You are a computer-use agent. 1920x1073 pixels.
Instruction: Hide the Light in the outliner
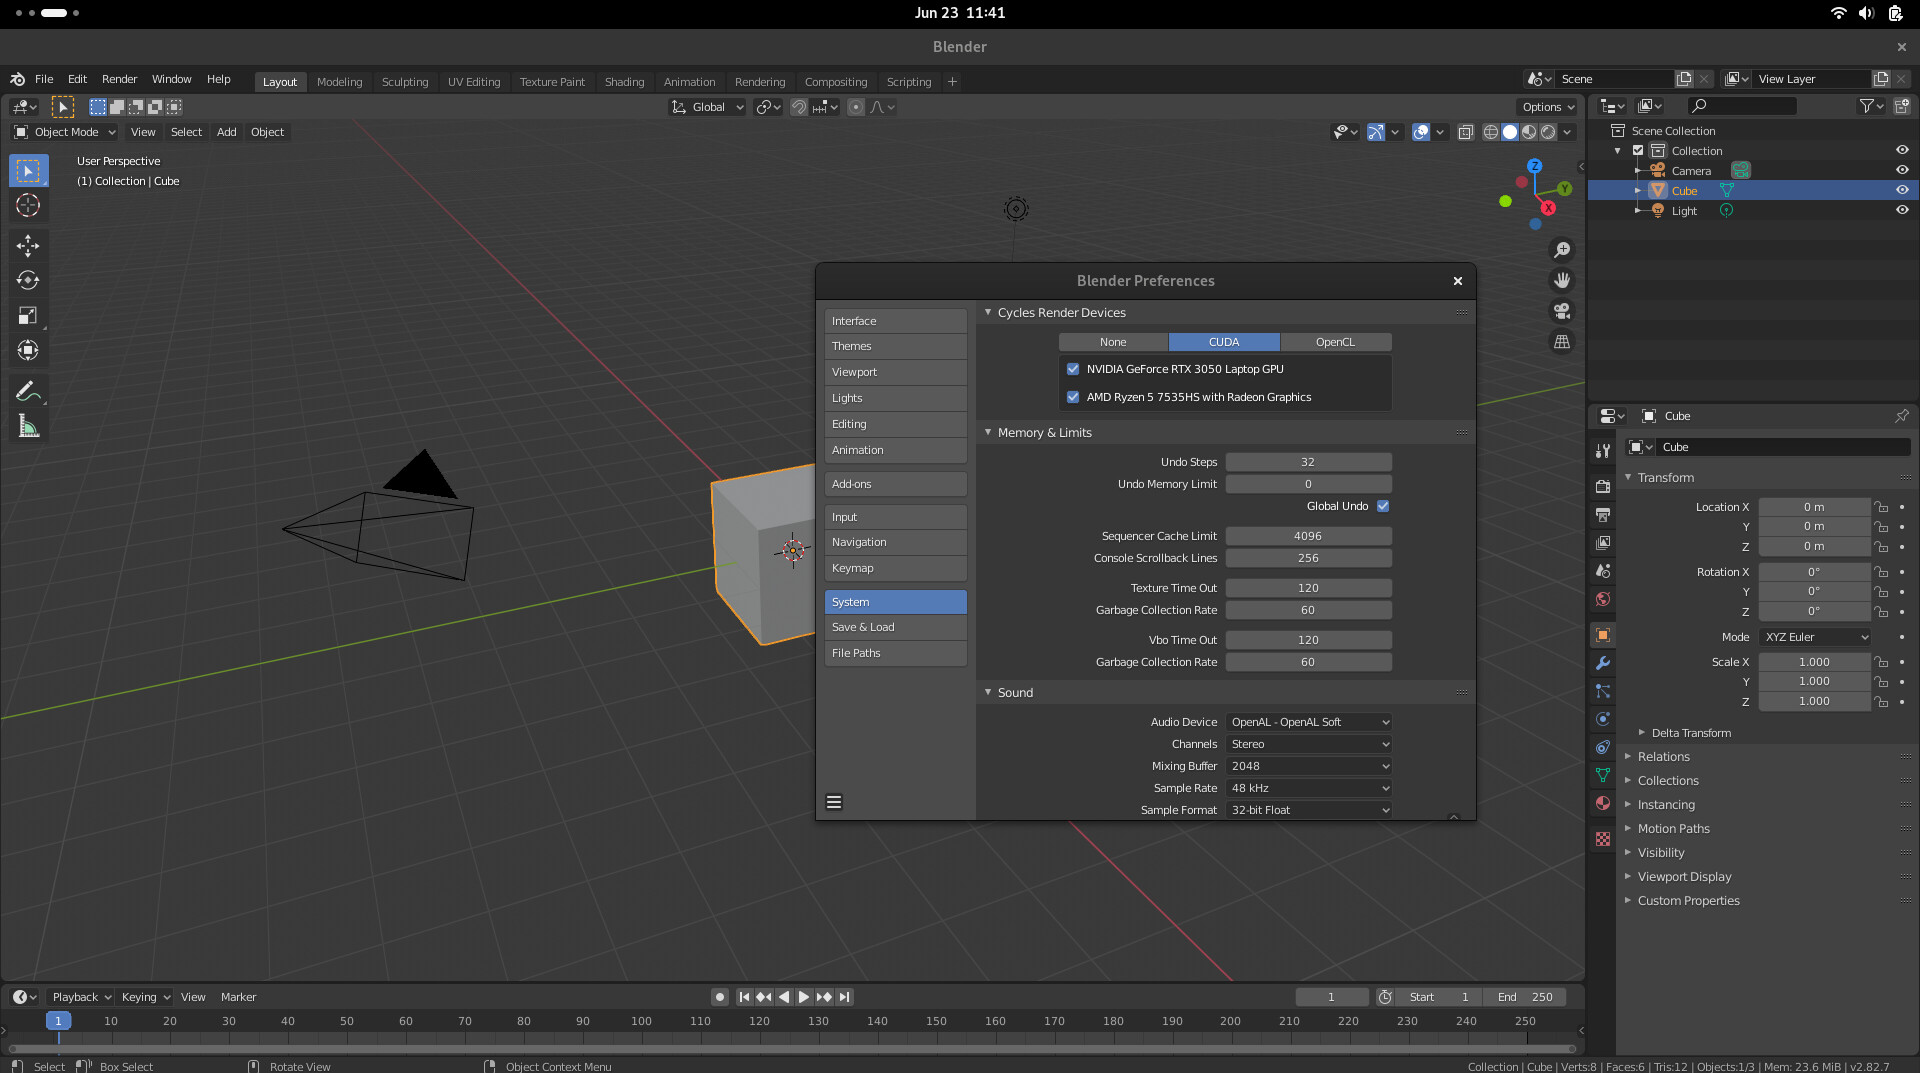tap(1902, 210)
